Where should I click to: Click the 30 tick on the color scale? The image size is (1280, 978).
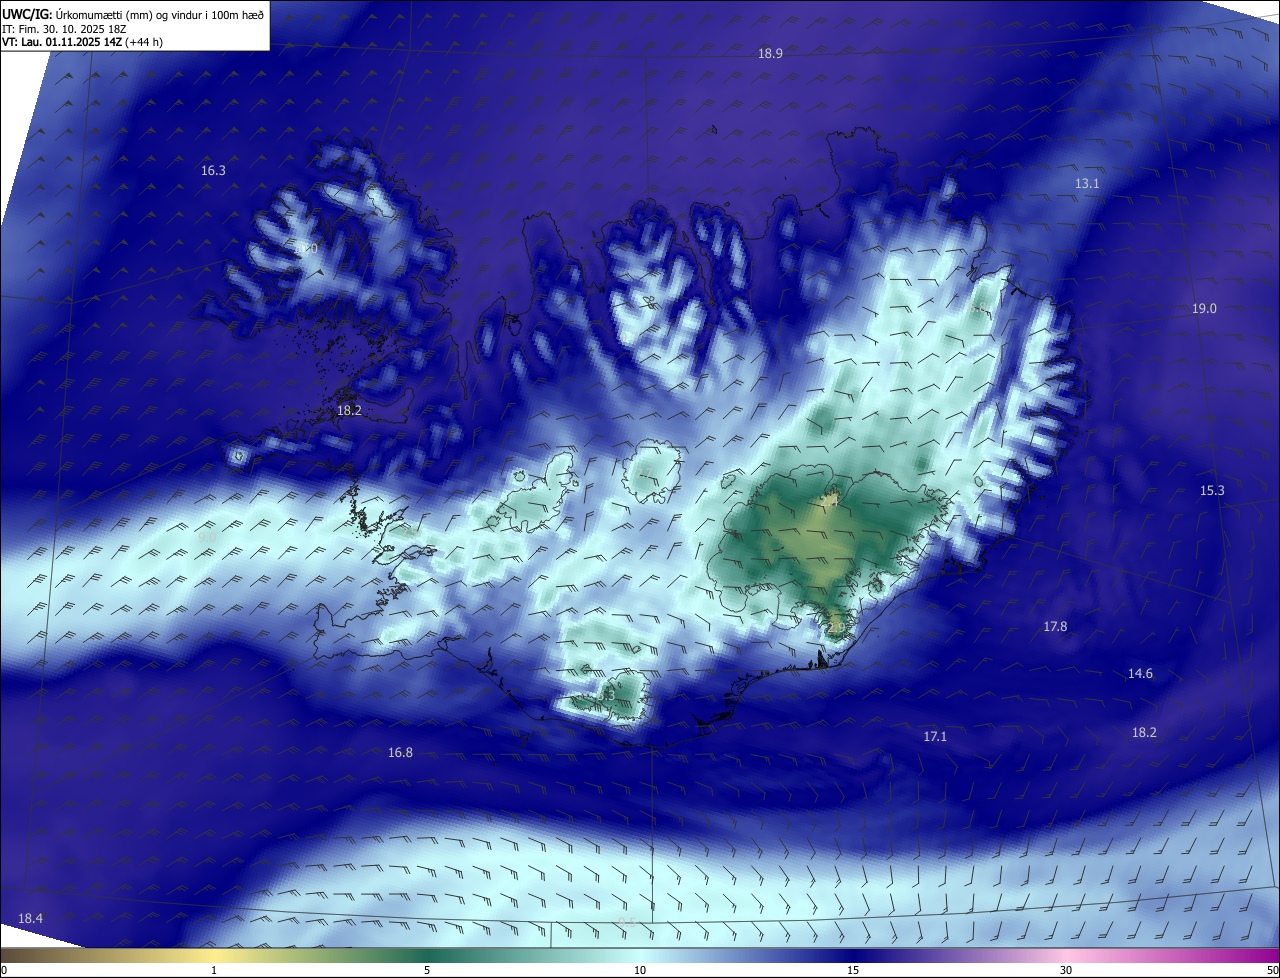coord(1066,971)
